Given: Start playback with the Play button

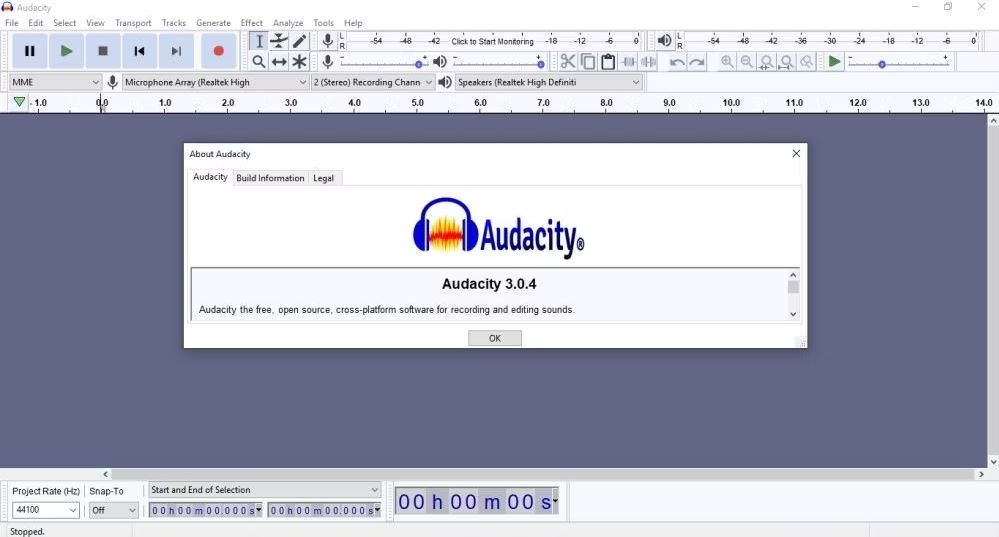Looking at the screenshot, I should pyautogui.click(x=66, y=51).
